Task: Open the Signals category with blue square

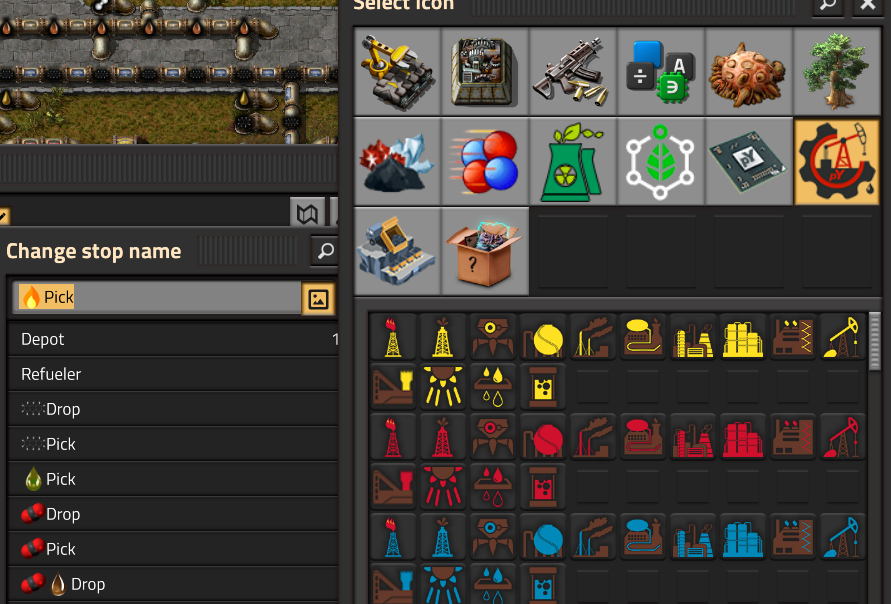Action: 660,72
